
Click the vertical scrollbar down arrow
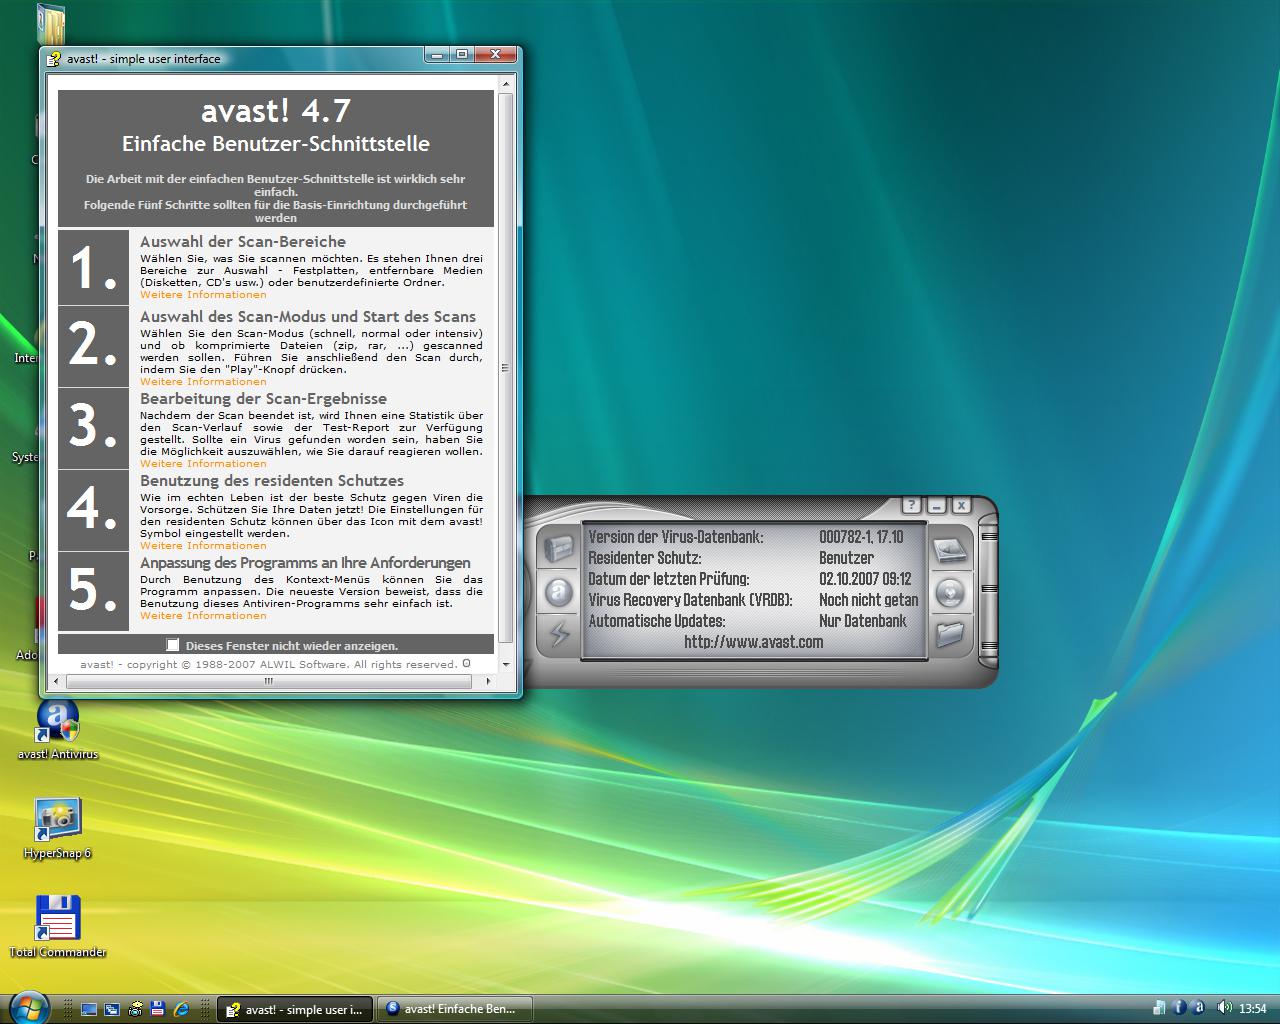click(505, 663)
